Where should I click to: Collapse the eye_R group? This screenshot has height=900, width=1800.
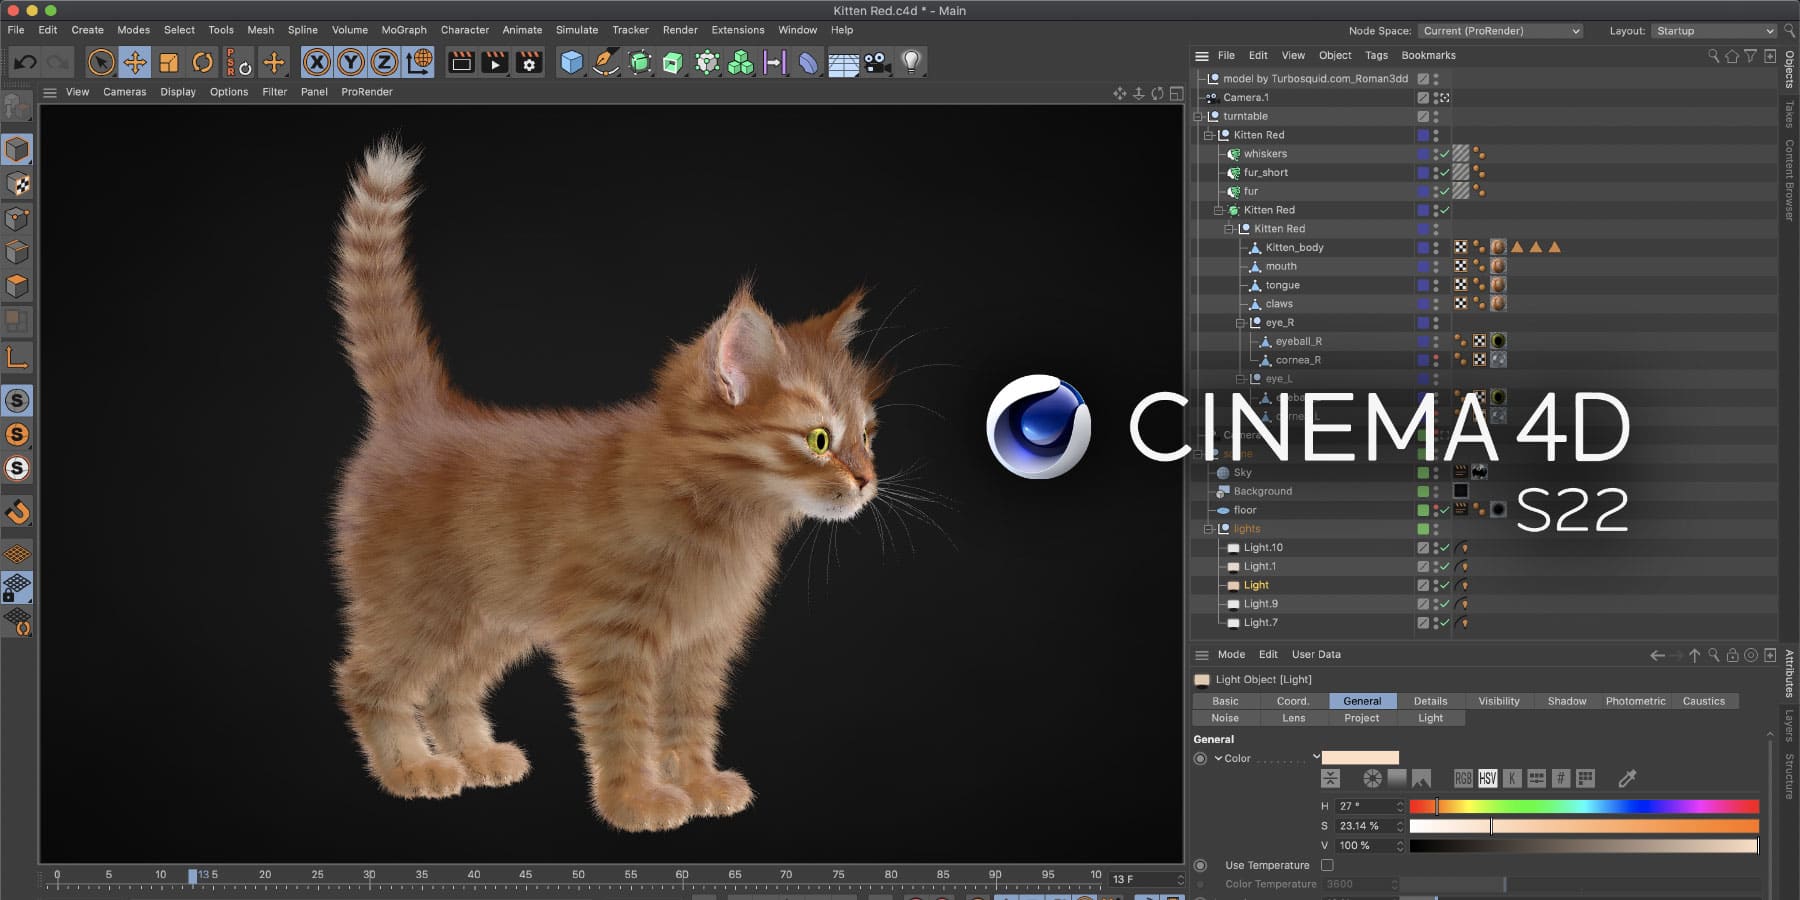pyautogui.click(x=1240, y=323)
